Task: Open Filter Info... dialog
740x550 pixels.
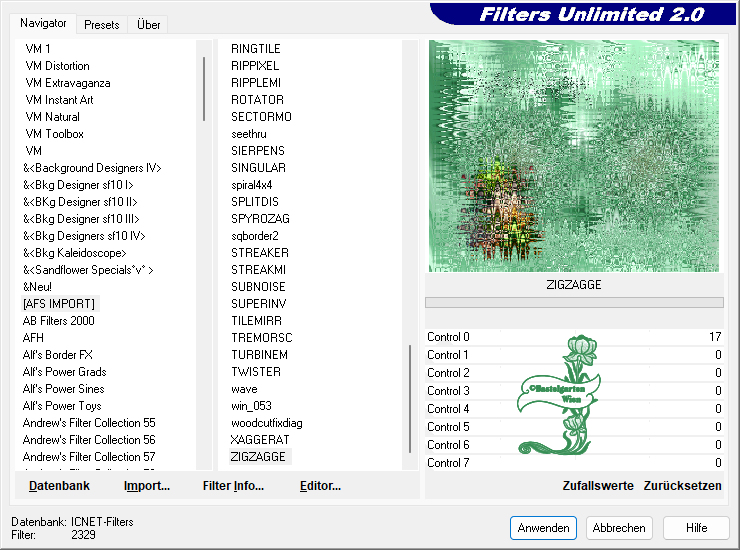Action: pyautogui.click(x=233, y=486)
